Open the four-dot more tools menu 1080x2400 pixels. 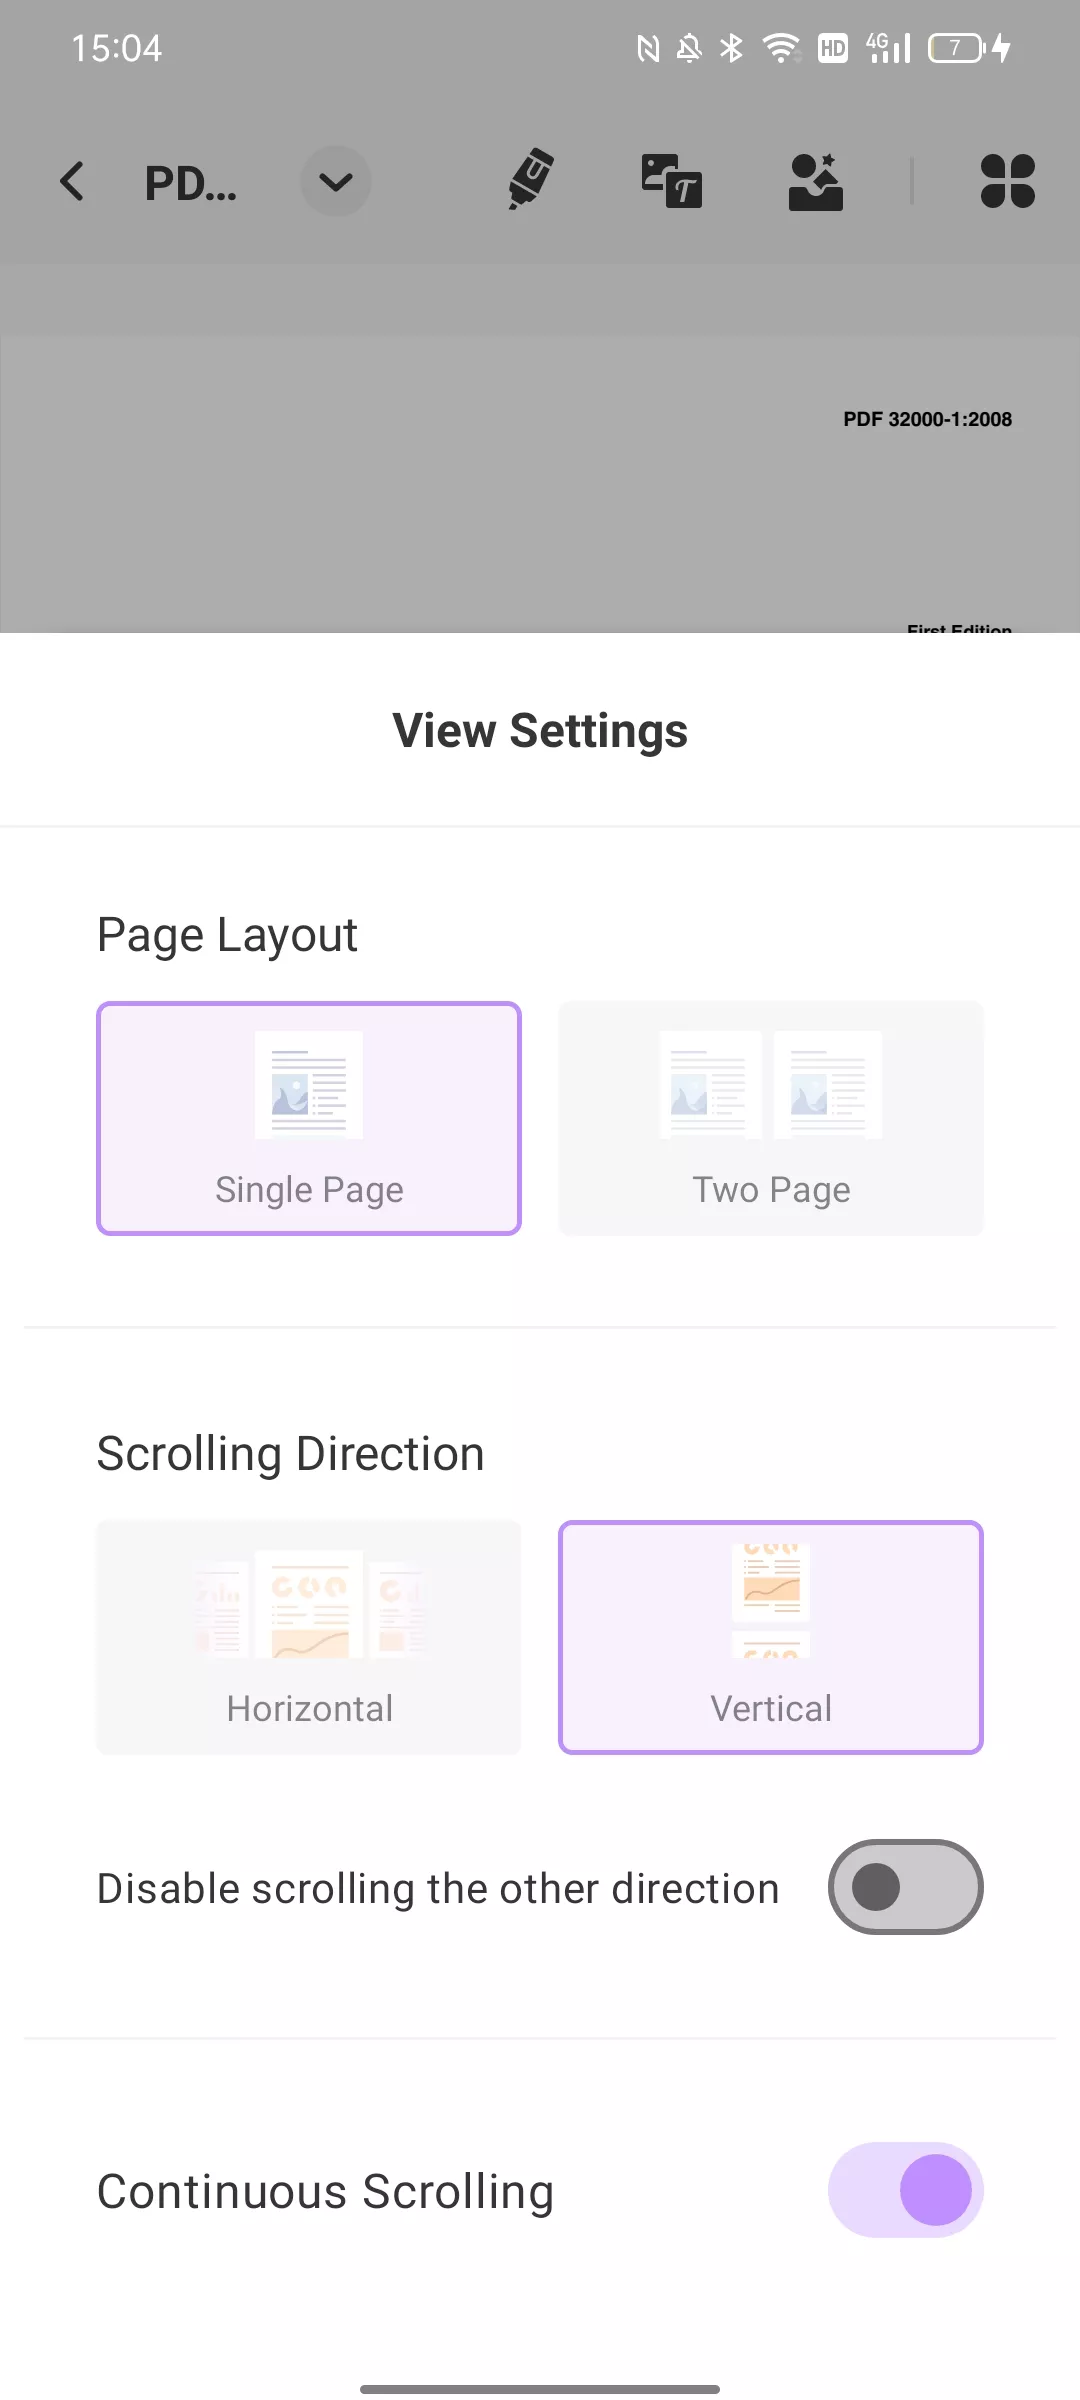1007,181
